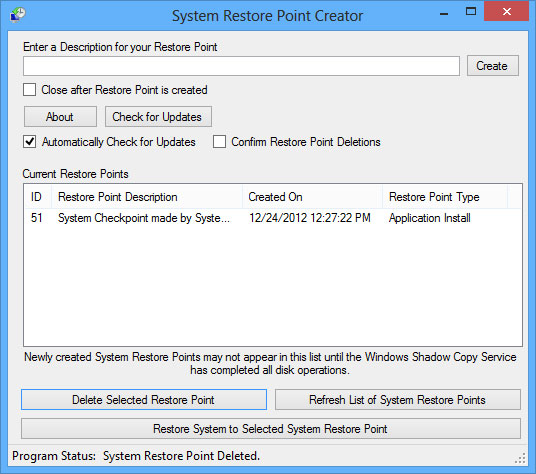Click Check for Updates button
536x474 pixels.
158,117
